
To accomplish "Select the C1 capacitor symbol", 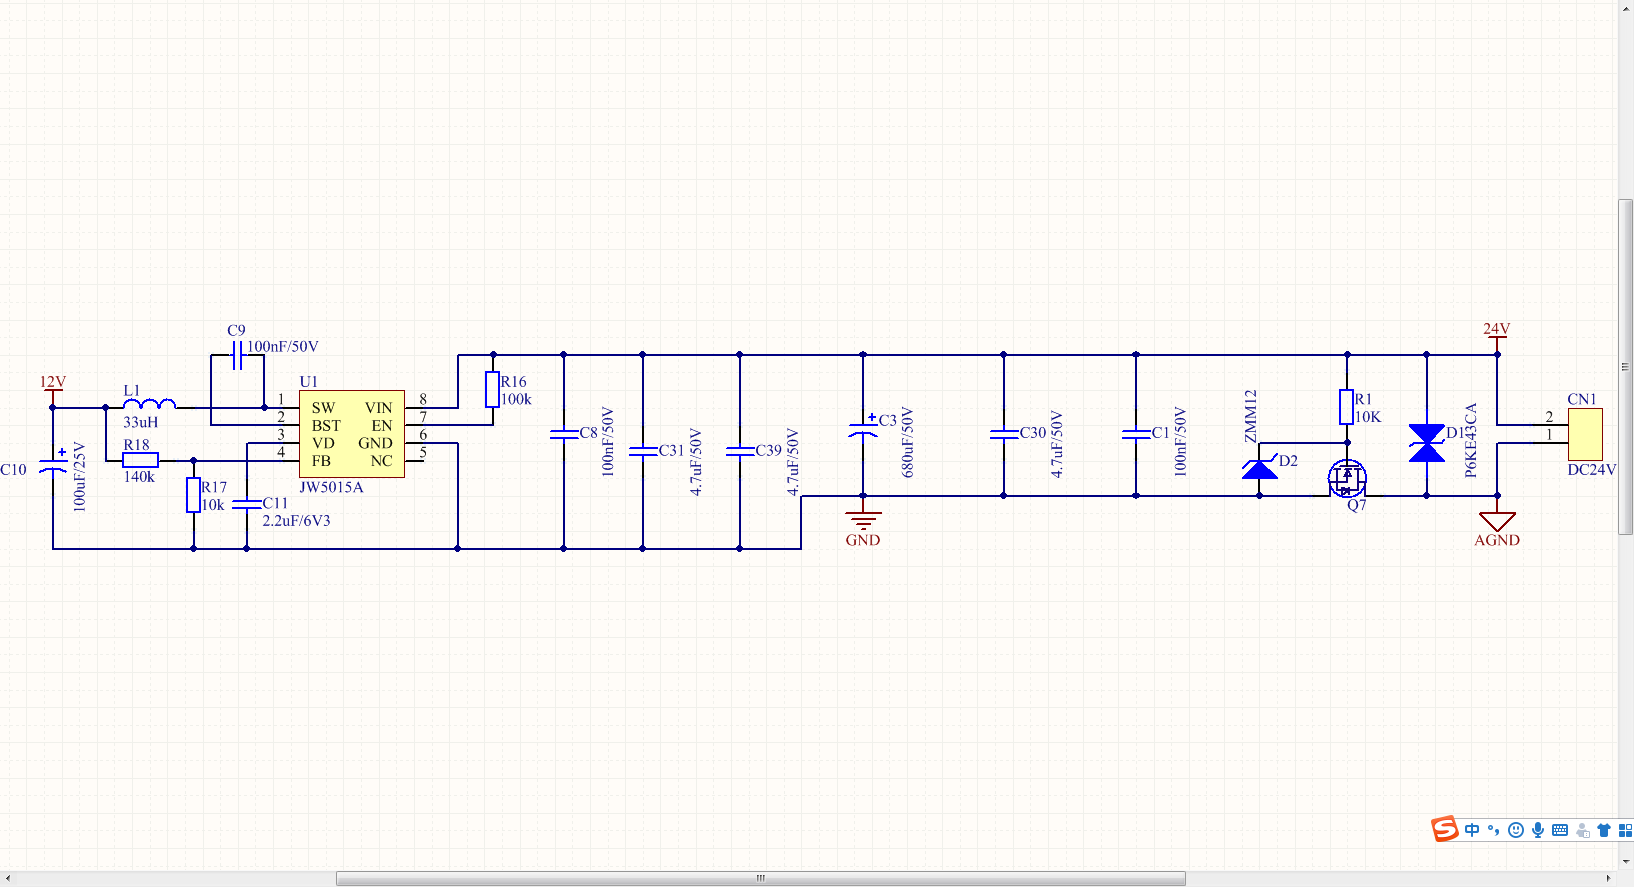I will pos(1136,434).
